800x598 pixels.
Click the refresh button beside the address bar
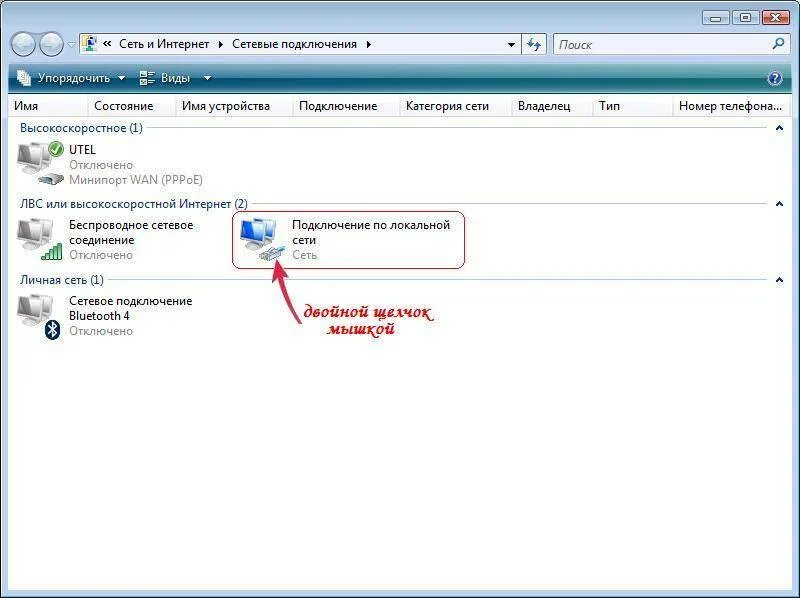[534, 44]
